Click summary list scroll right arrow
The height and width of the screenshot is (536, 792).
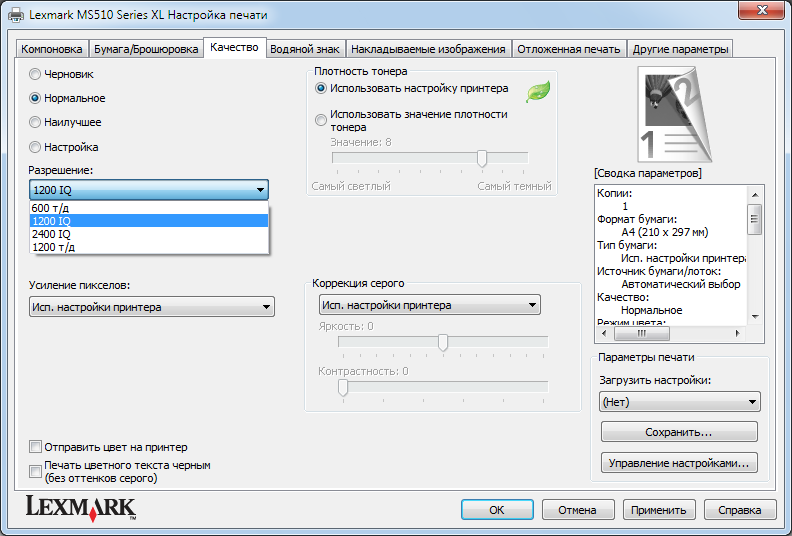click(x=738, y=333)
